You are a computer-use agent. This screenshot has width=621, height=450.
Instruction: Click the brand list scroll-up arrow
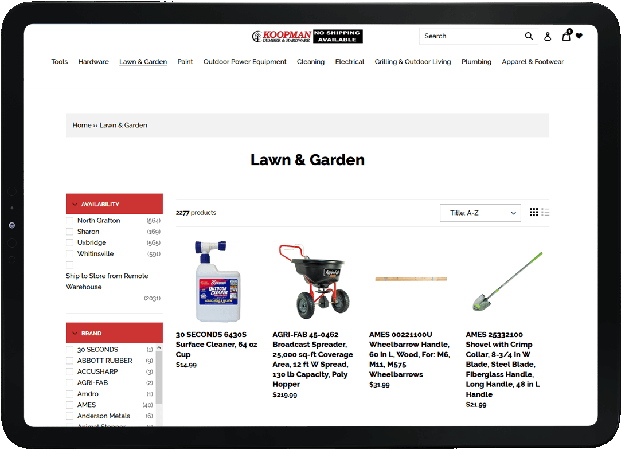click(159, 347)
